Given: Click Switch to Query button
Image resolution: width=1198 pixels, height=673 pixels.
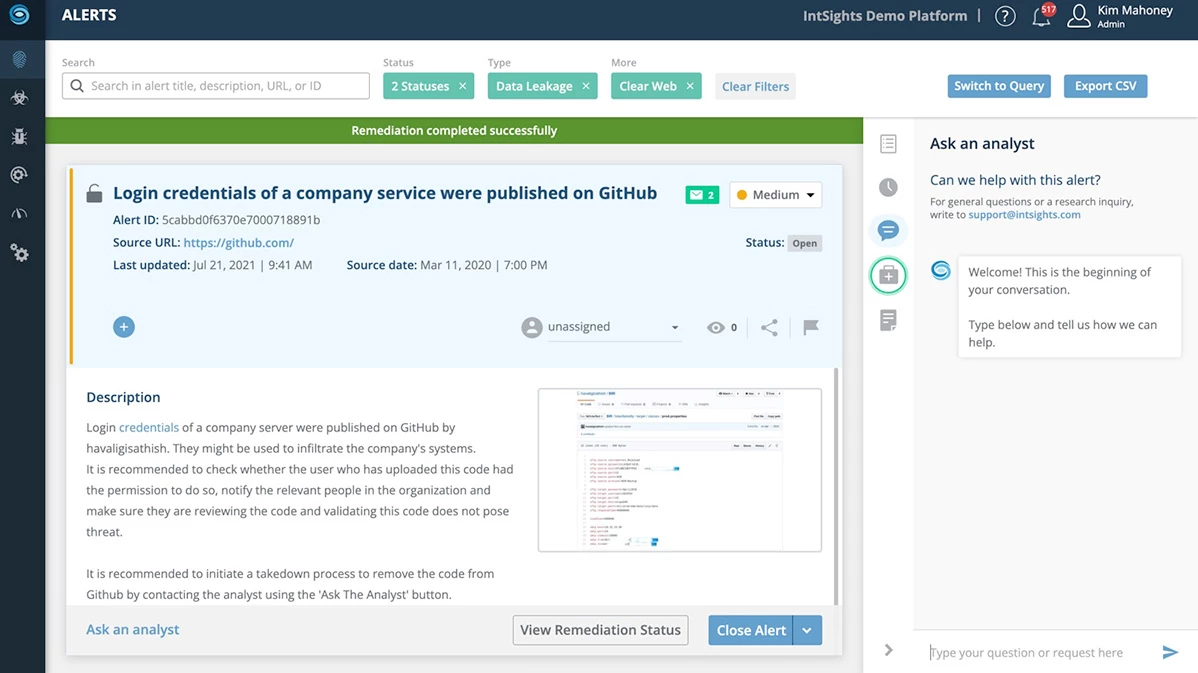Looking at the screenshot, I should tap(999, 86).
